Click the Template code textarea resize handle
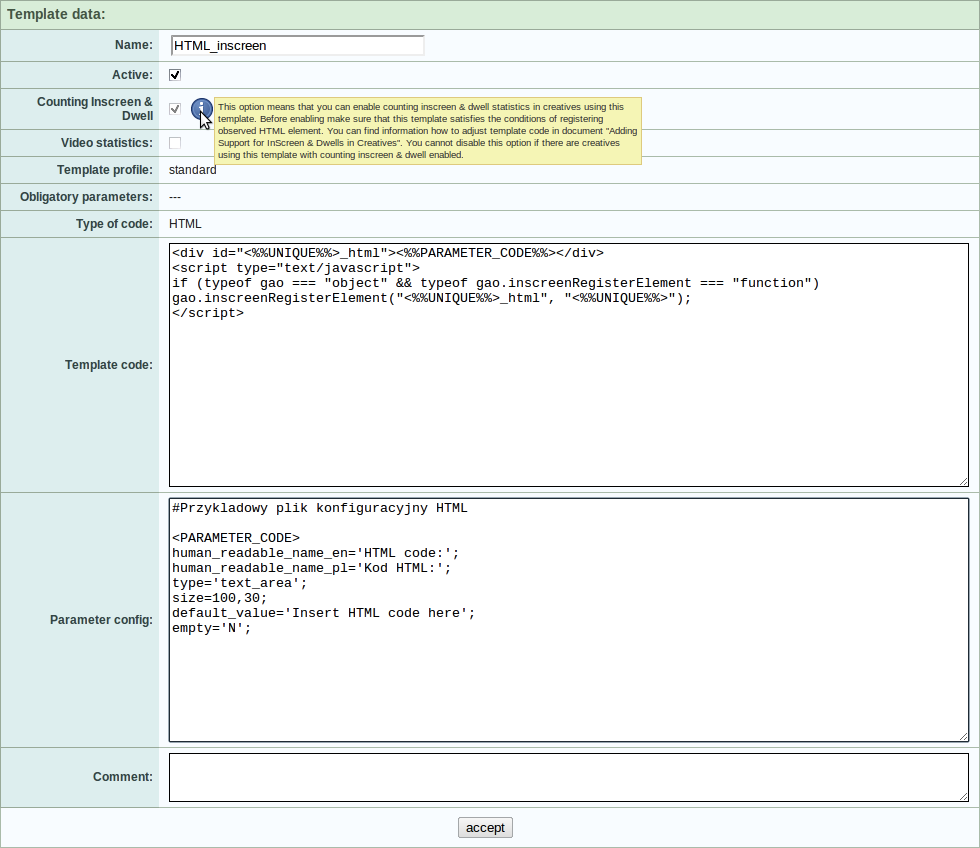 [963, 481]
